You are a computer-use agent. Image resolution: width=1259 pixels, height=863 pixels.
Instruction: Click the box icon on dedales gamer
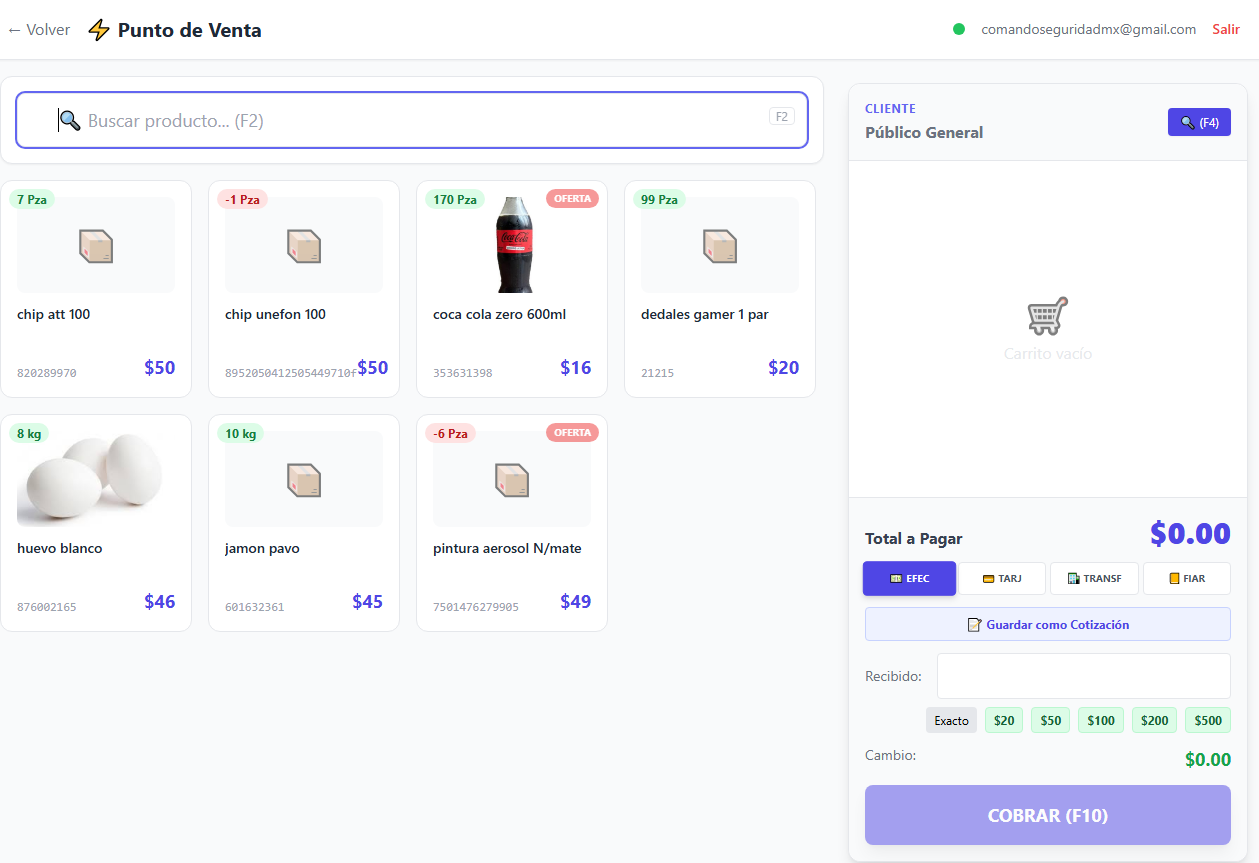tap(720, 246)
